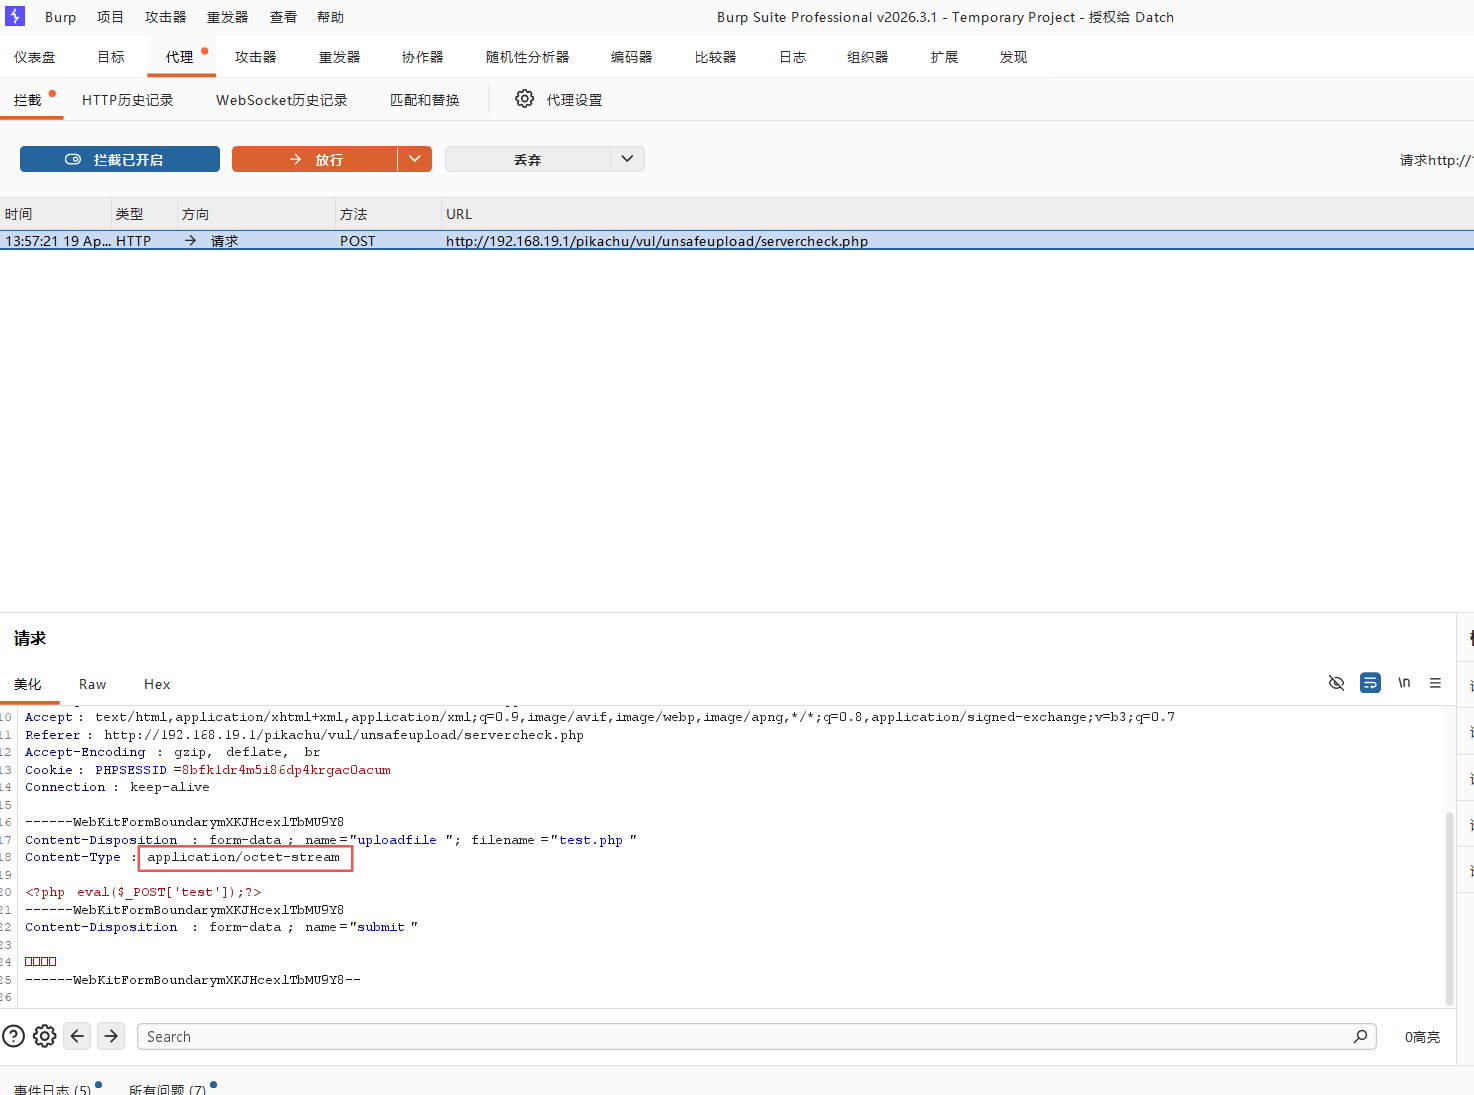
Task: Click the <?php eval payload line
Action: 143,892
